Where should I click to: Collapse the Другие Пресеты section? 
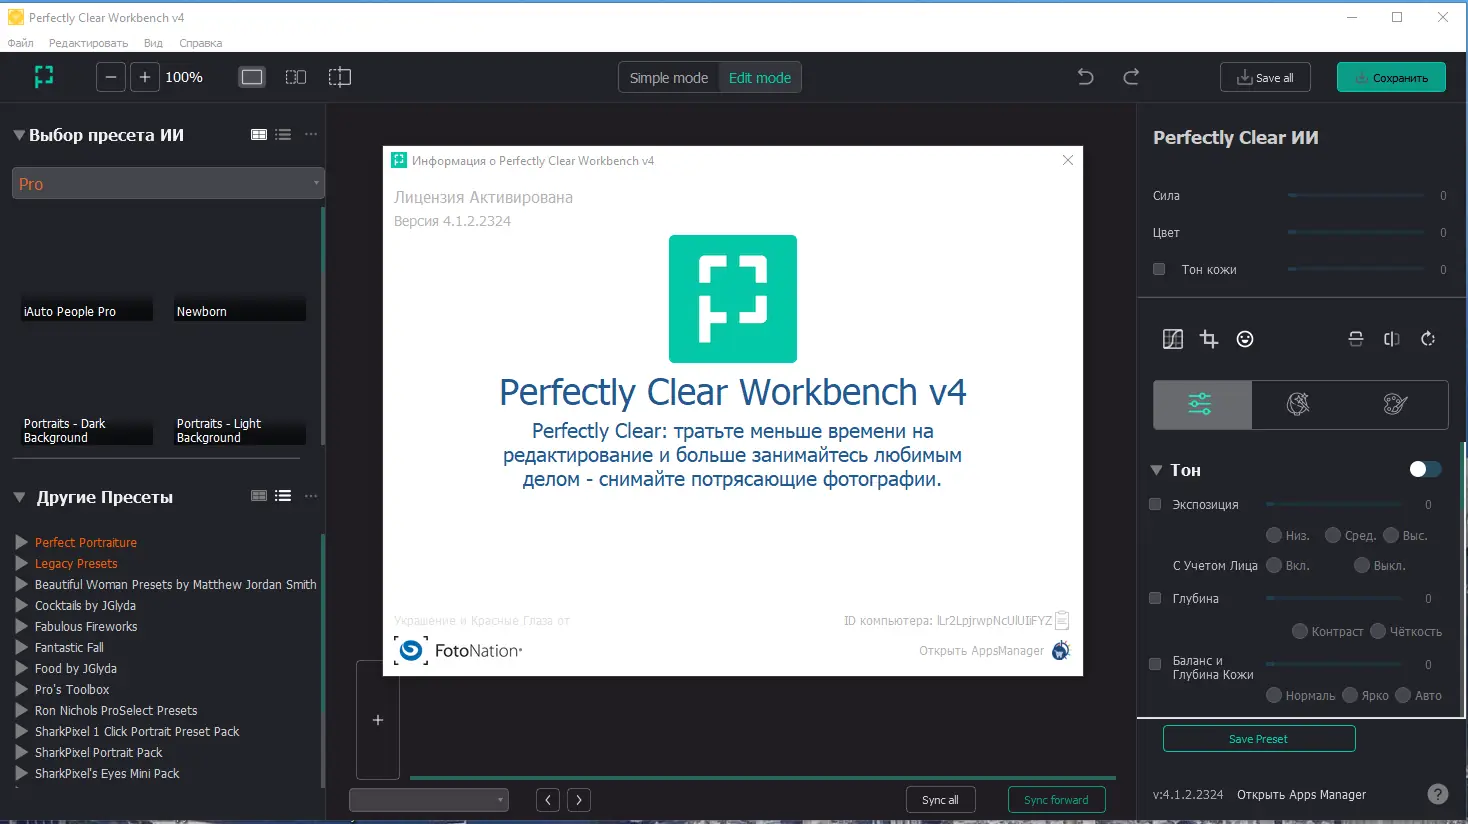[17, 497]
